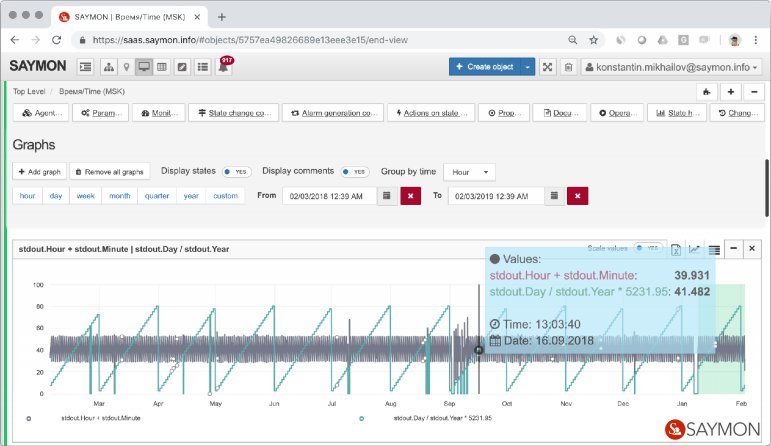Open the Documents section button
771x446 pixels.
[560, 113]
